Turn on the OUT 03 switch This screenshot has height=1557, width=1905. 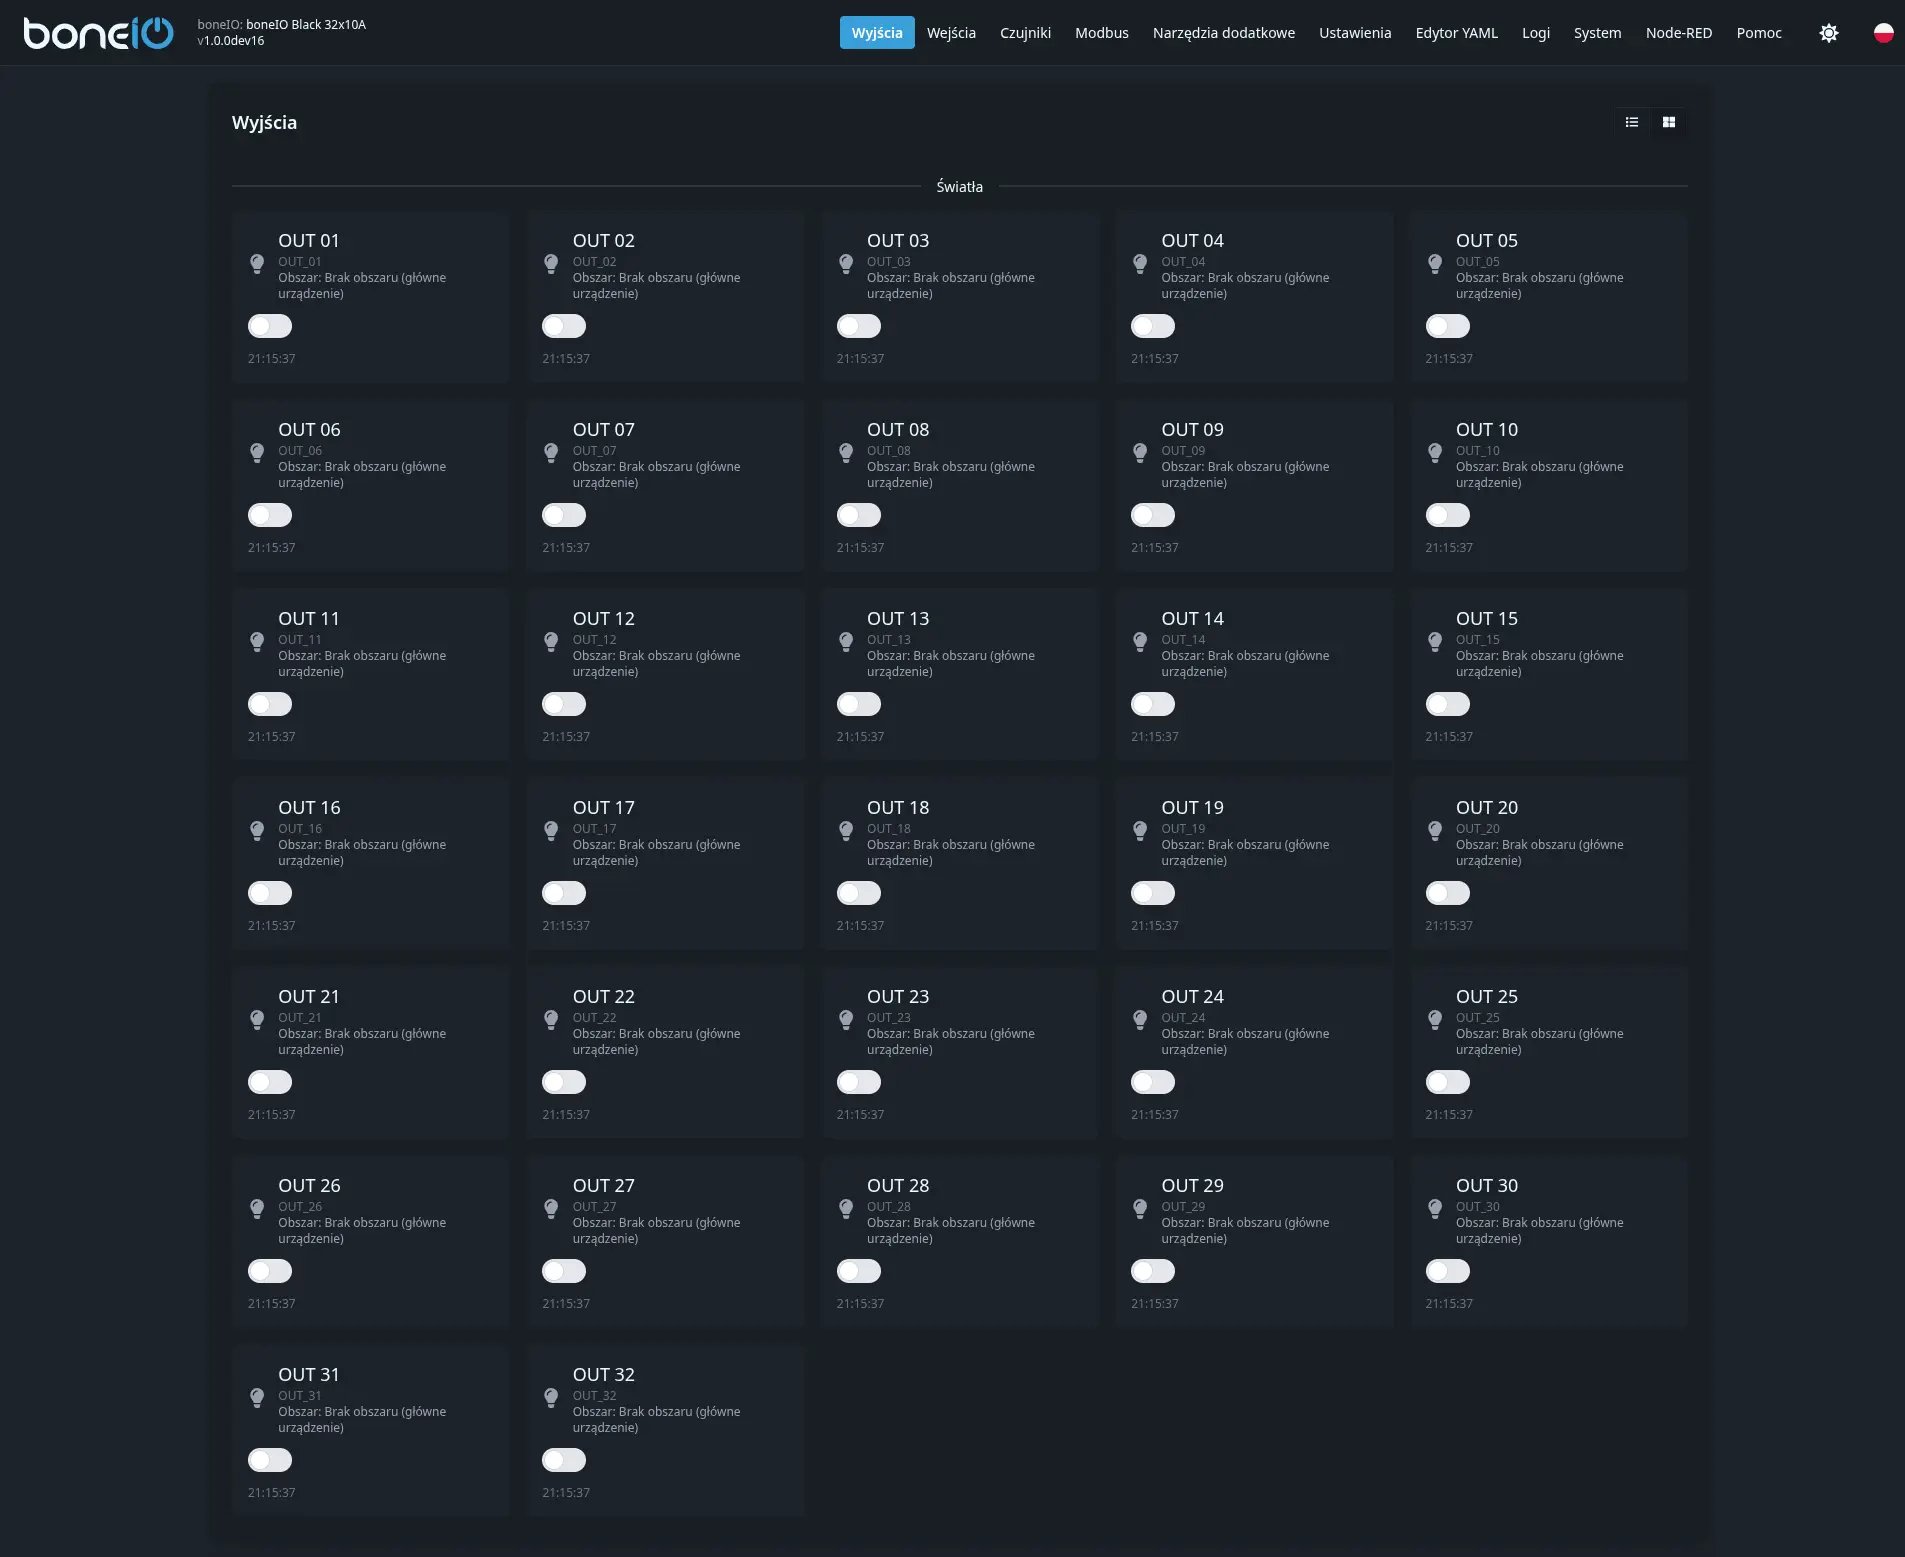[859, 326]
